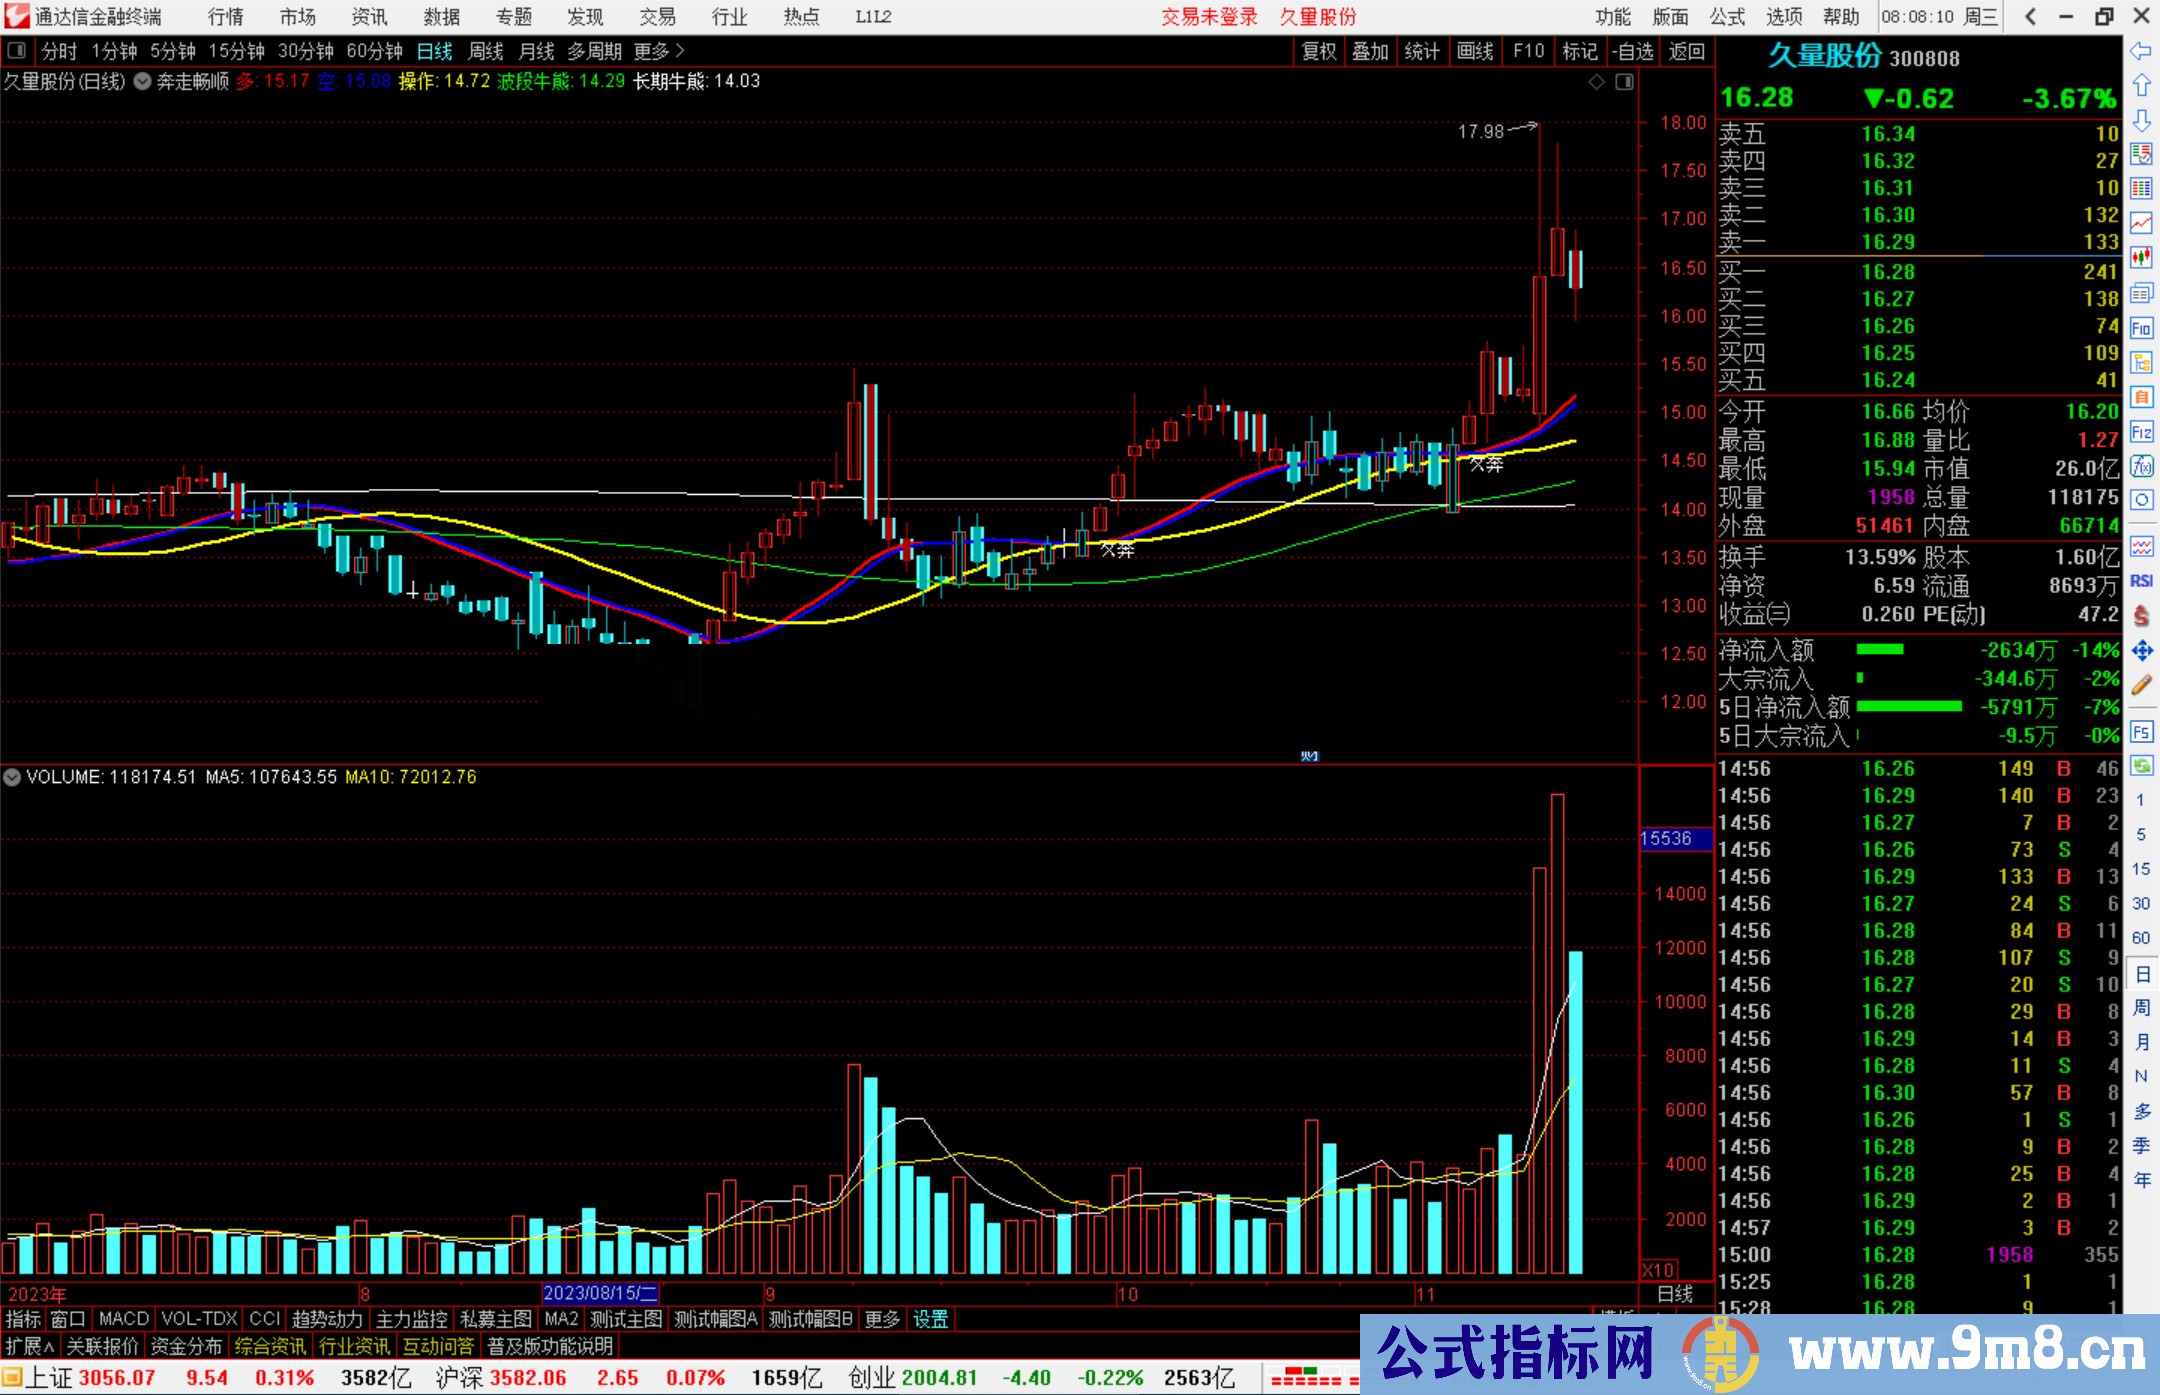Screen dimensions: 2160x1395
Task: Open the 行情 menu
Action: [x=226, y=17]
